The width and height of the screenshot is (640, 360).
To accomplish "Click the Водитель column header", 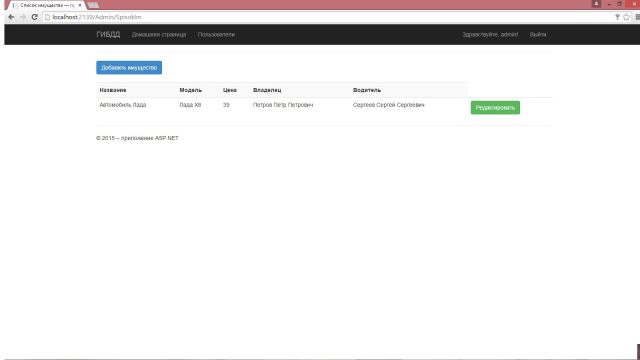I will (x=367, y=90).
